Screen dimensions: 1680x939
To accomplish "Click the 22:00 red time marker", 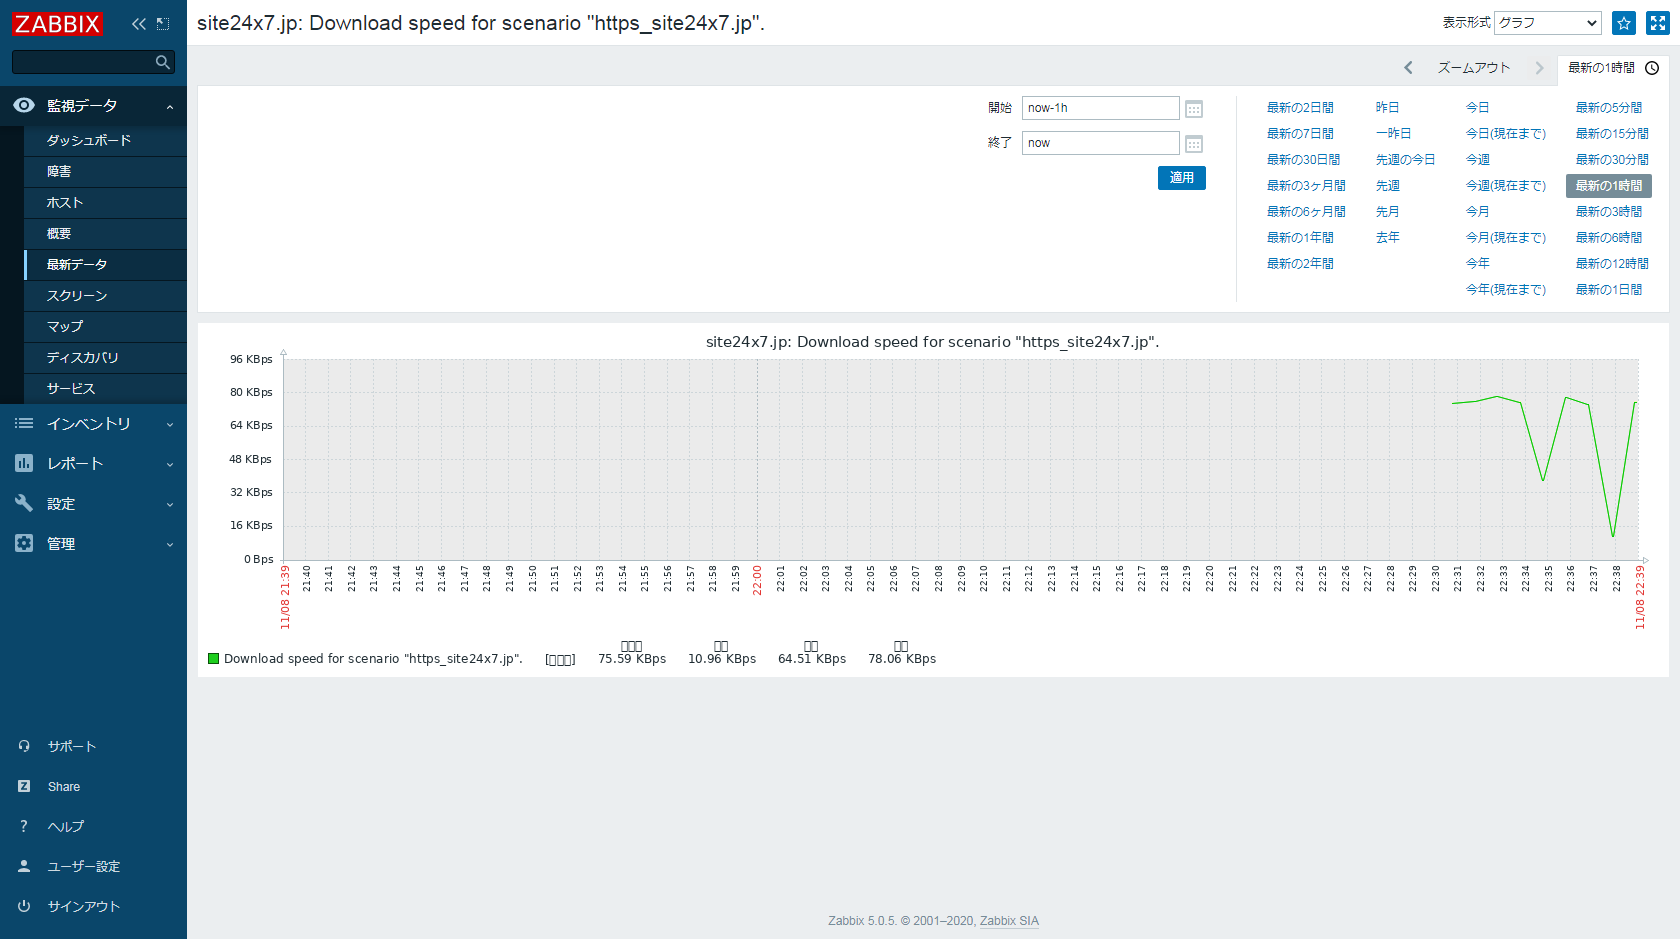I will (757, 581).
